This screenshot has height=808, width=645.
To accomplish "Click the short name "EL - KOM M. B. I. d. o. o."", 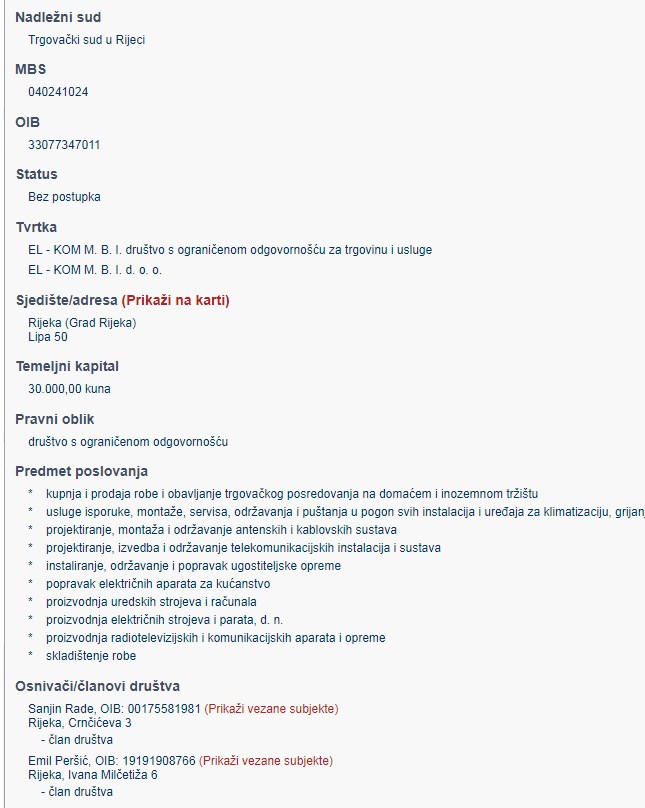I will point(95,270).
